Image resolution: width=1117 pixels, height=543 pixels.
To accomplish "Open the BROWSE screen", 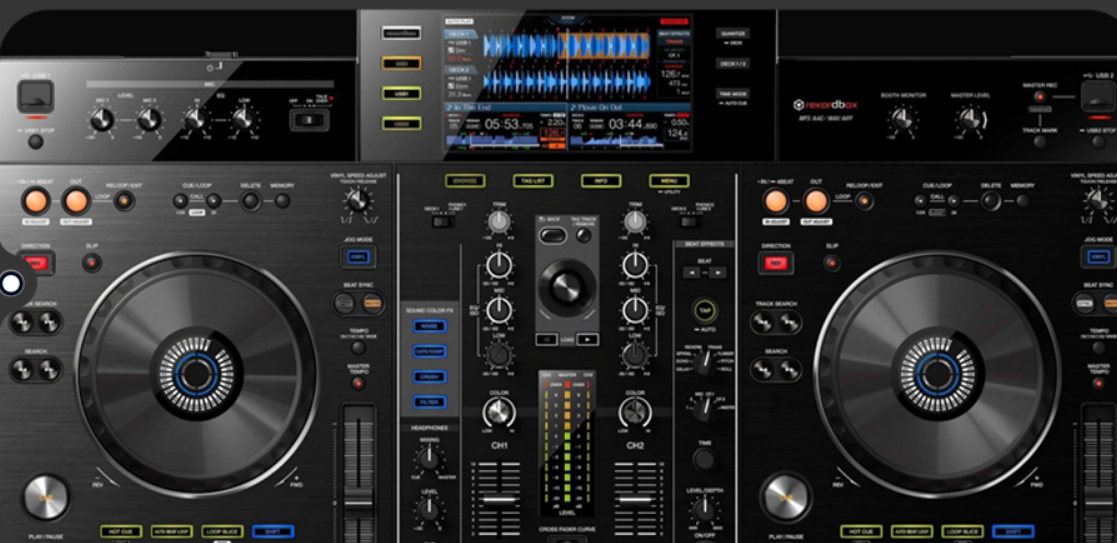I will coord(465,181).
